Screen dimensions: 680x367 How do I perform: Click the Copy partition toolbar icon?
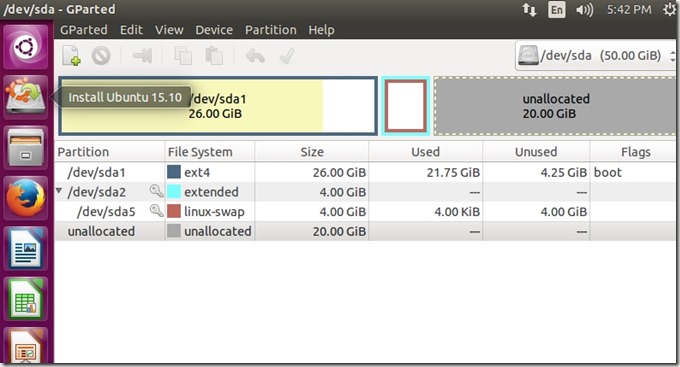183,56
